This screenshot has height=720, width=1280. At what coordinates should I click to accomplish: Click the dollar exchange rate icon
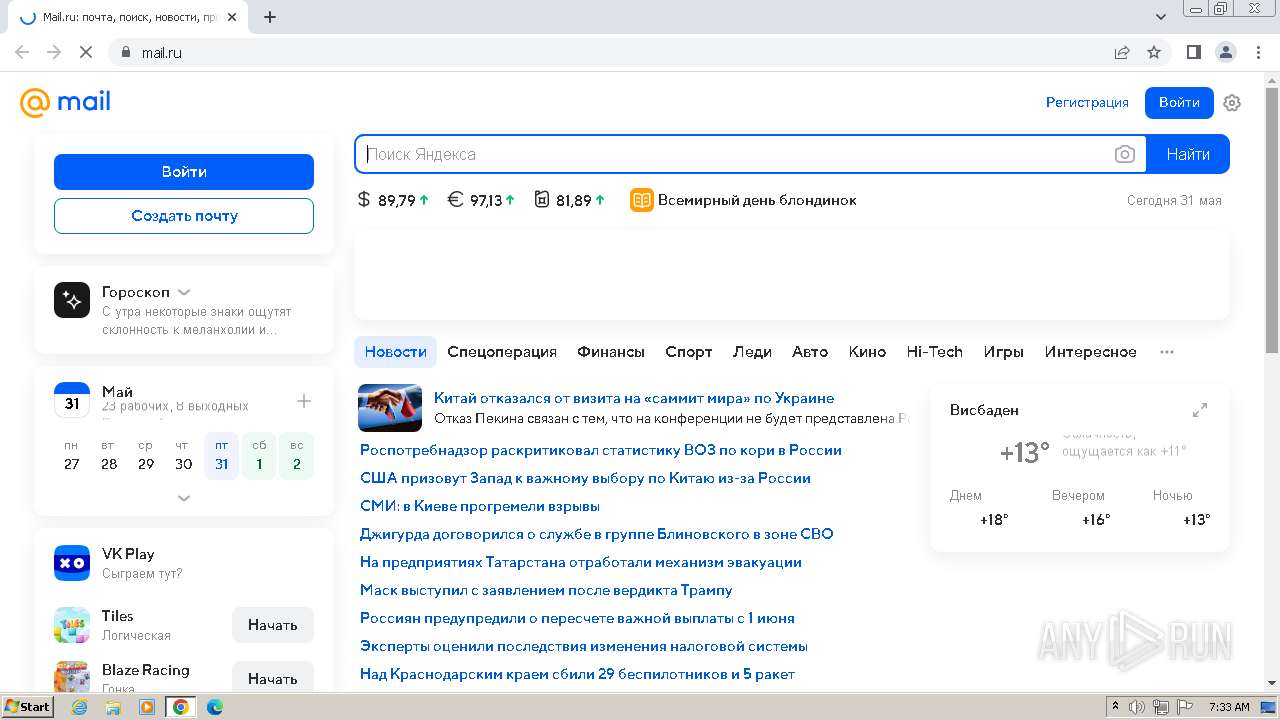[364, 200]
